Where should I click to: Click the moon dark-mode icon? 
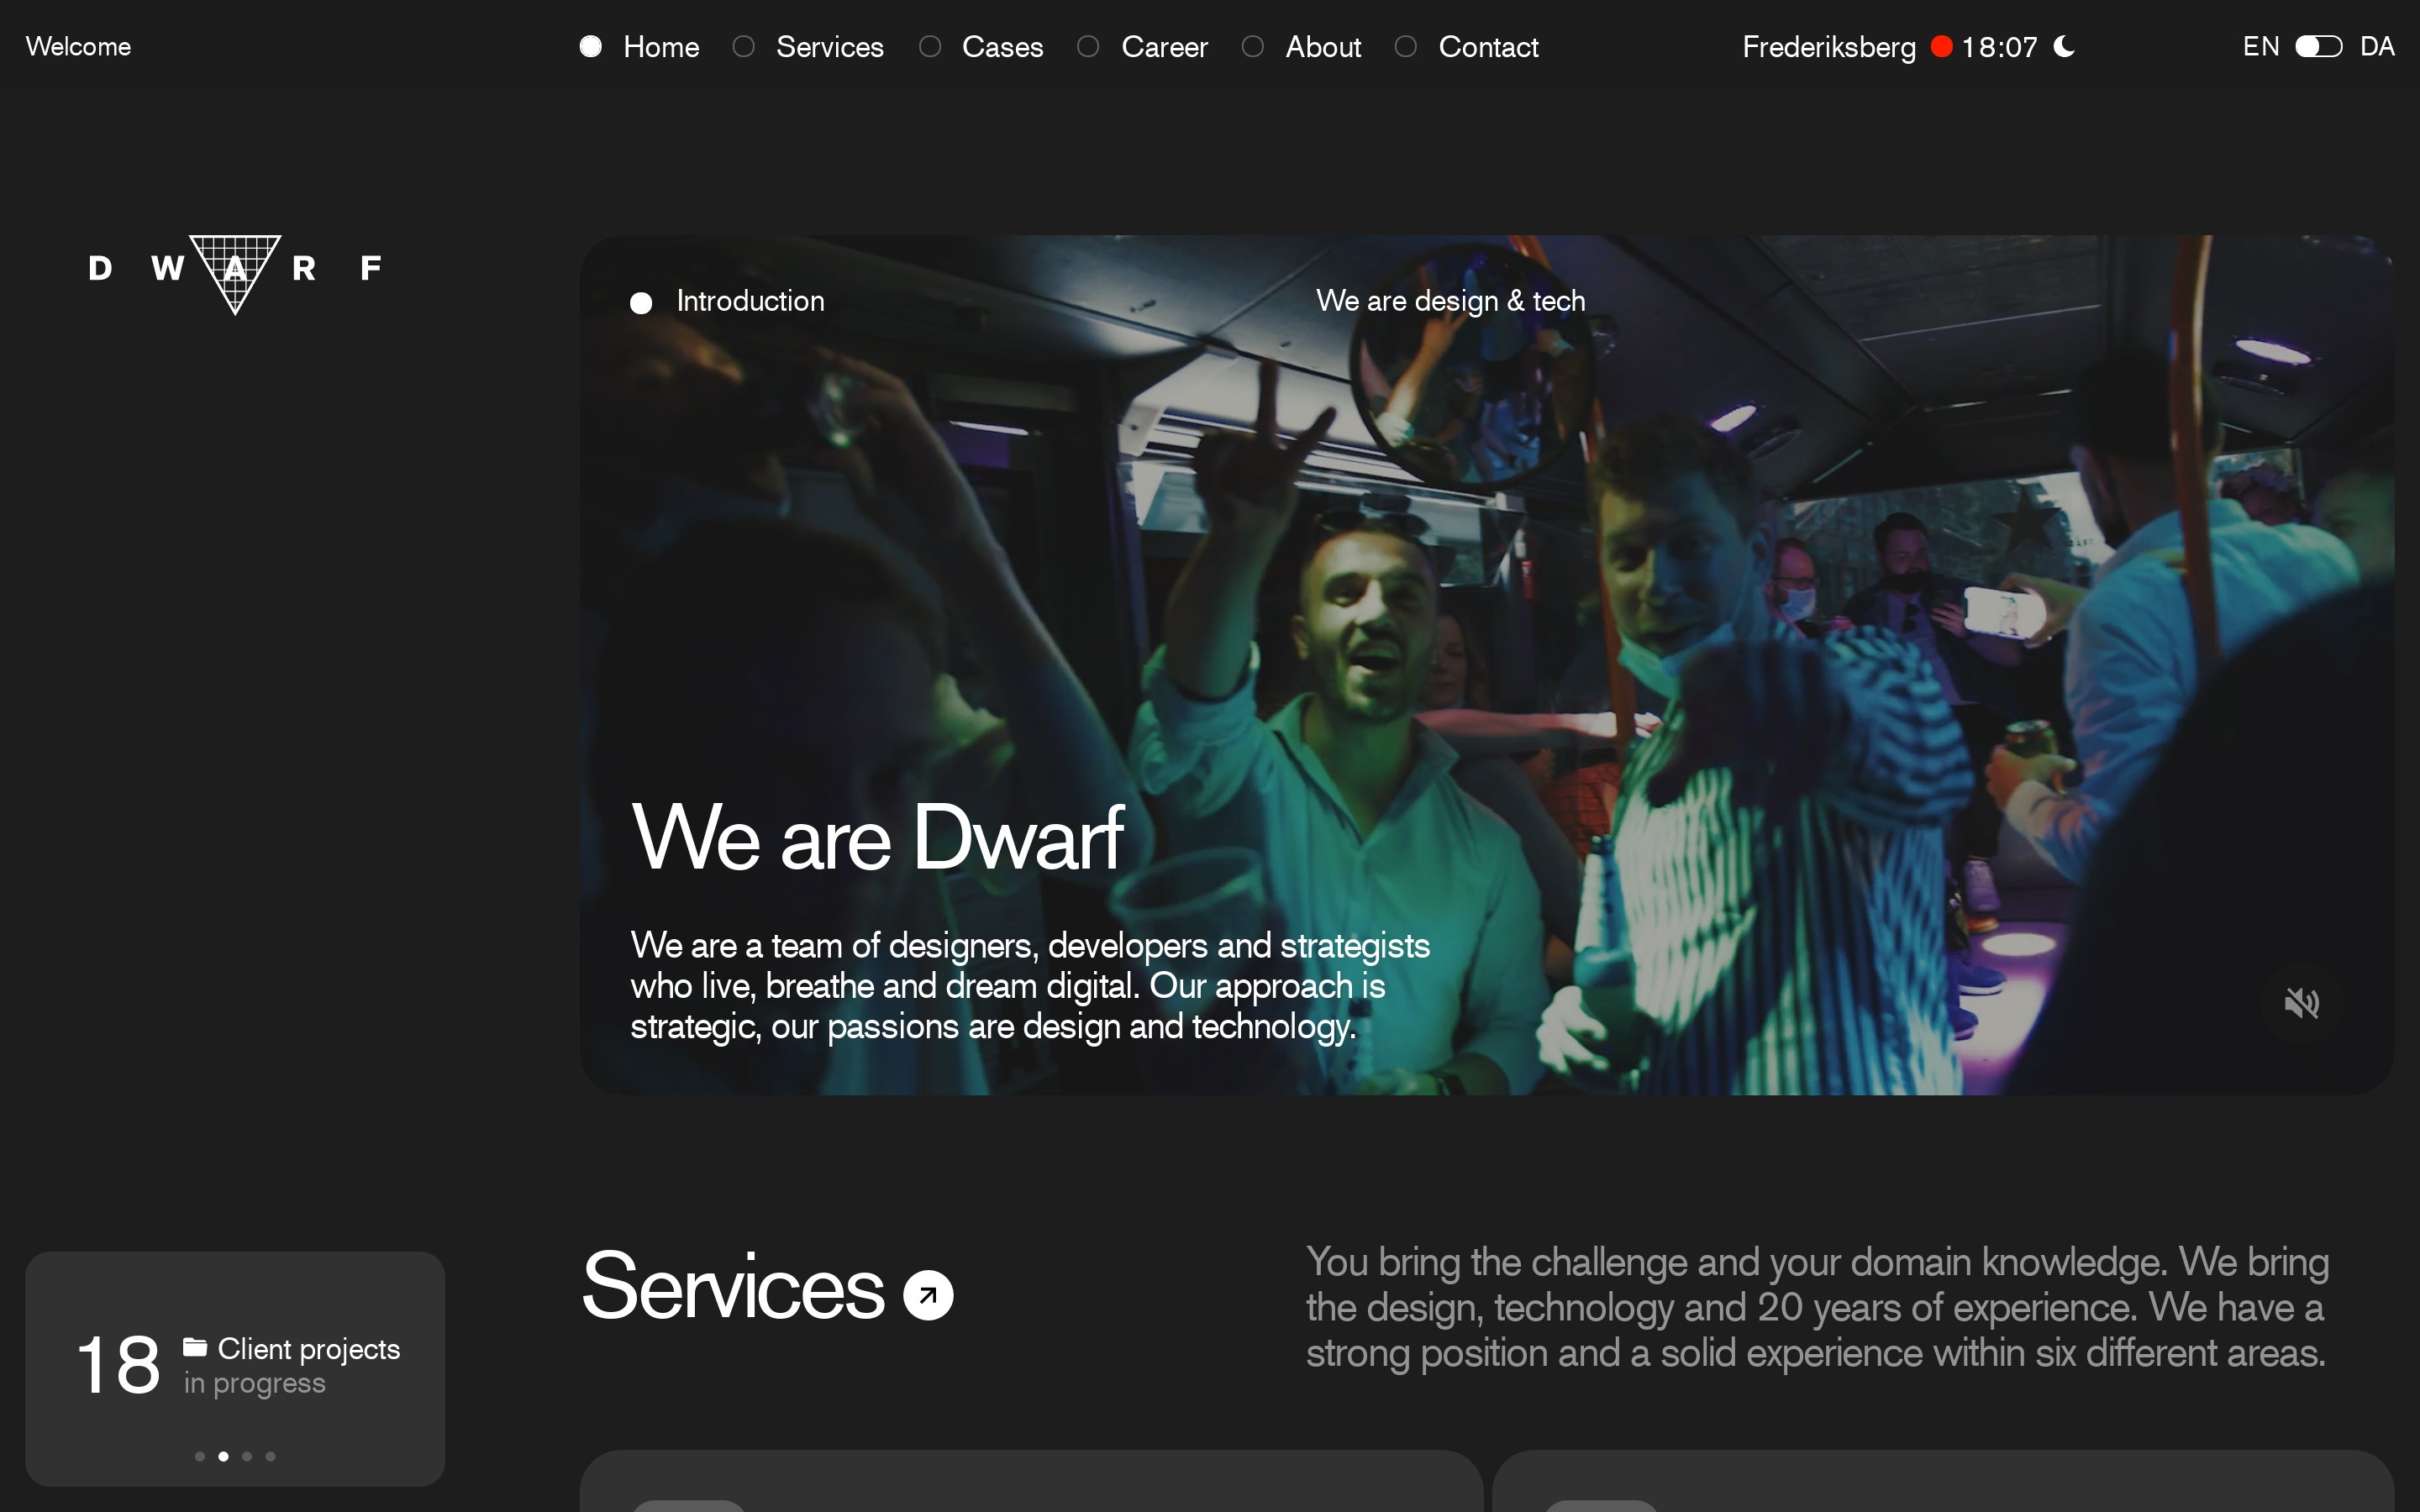point(2064,46)
